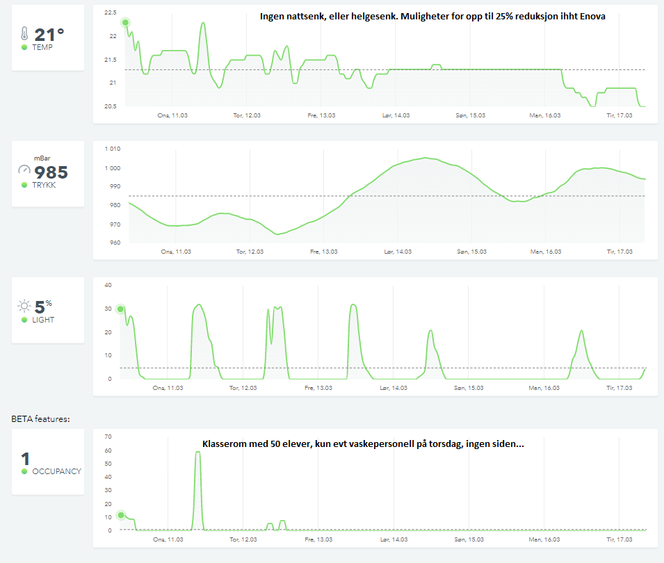The height and width of the screenshot is (563, 664).
Task: Click the green status dot beside LIGHT
Action: [24, 319]
